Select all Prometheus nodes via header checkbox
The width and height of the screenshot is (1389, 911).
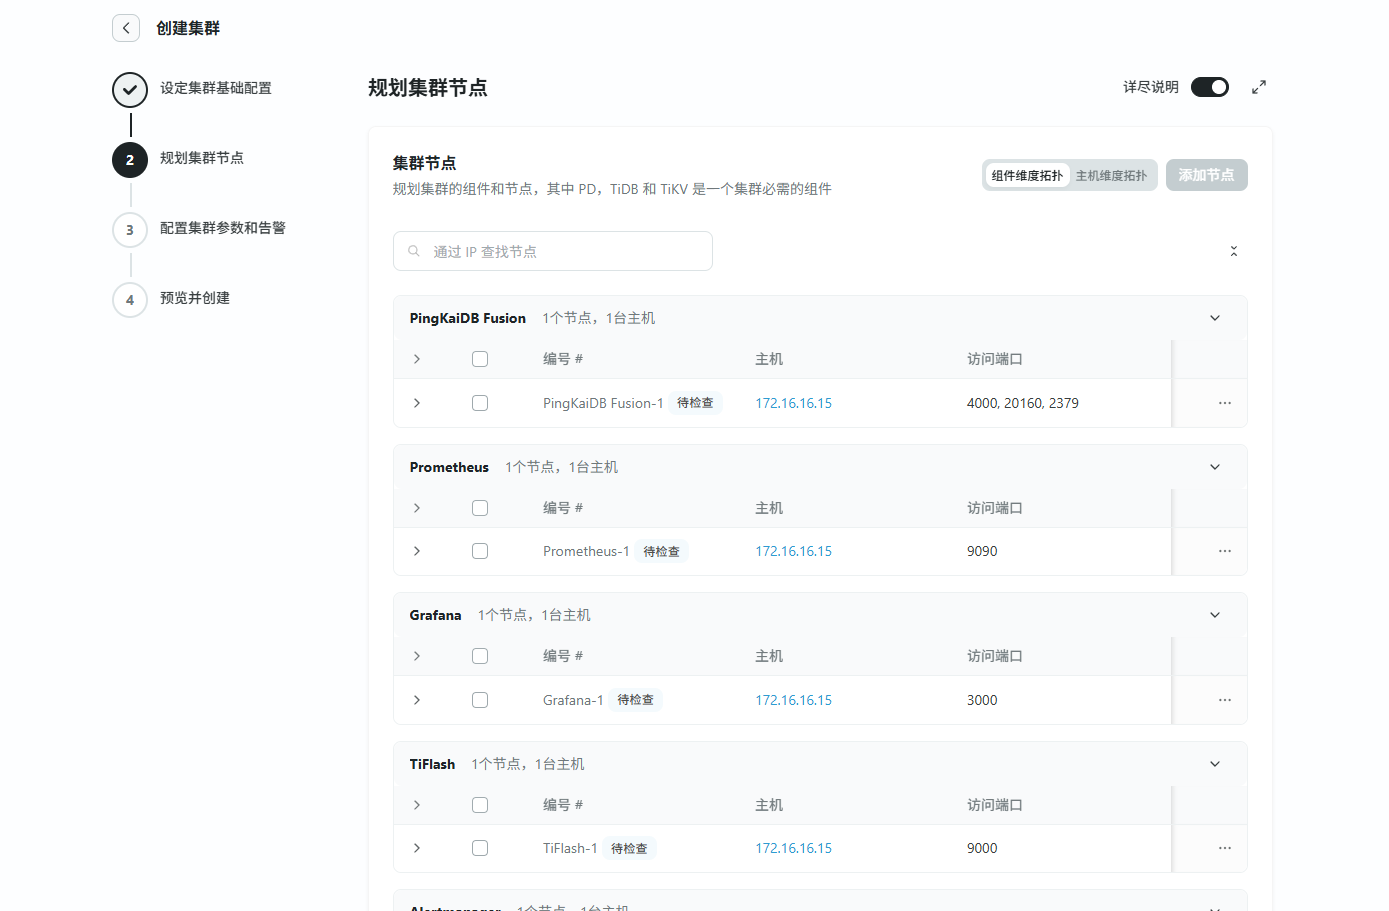click(x=480, y=508)
